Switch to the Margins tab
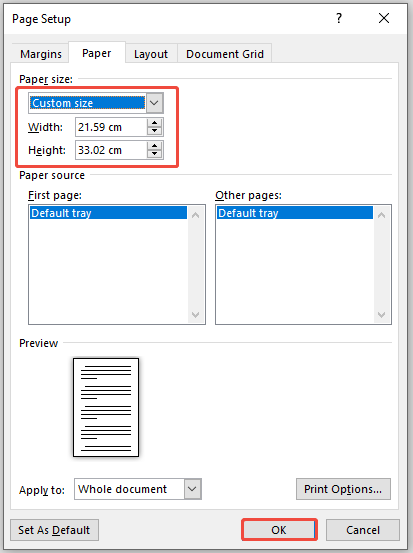This screenshot has width=413, height=553. click(x=41, y=54)
